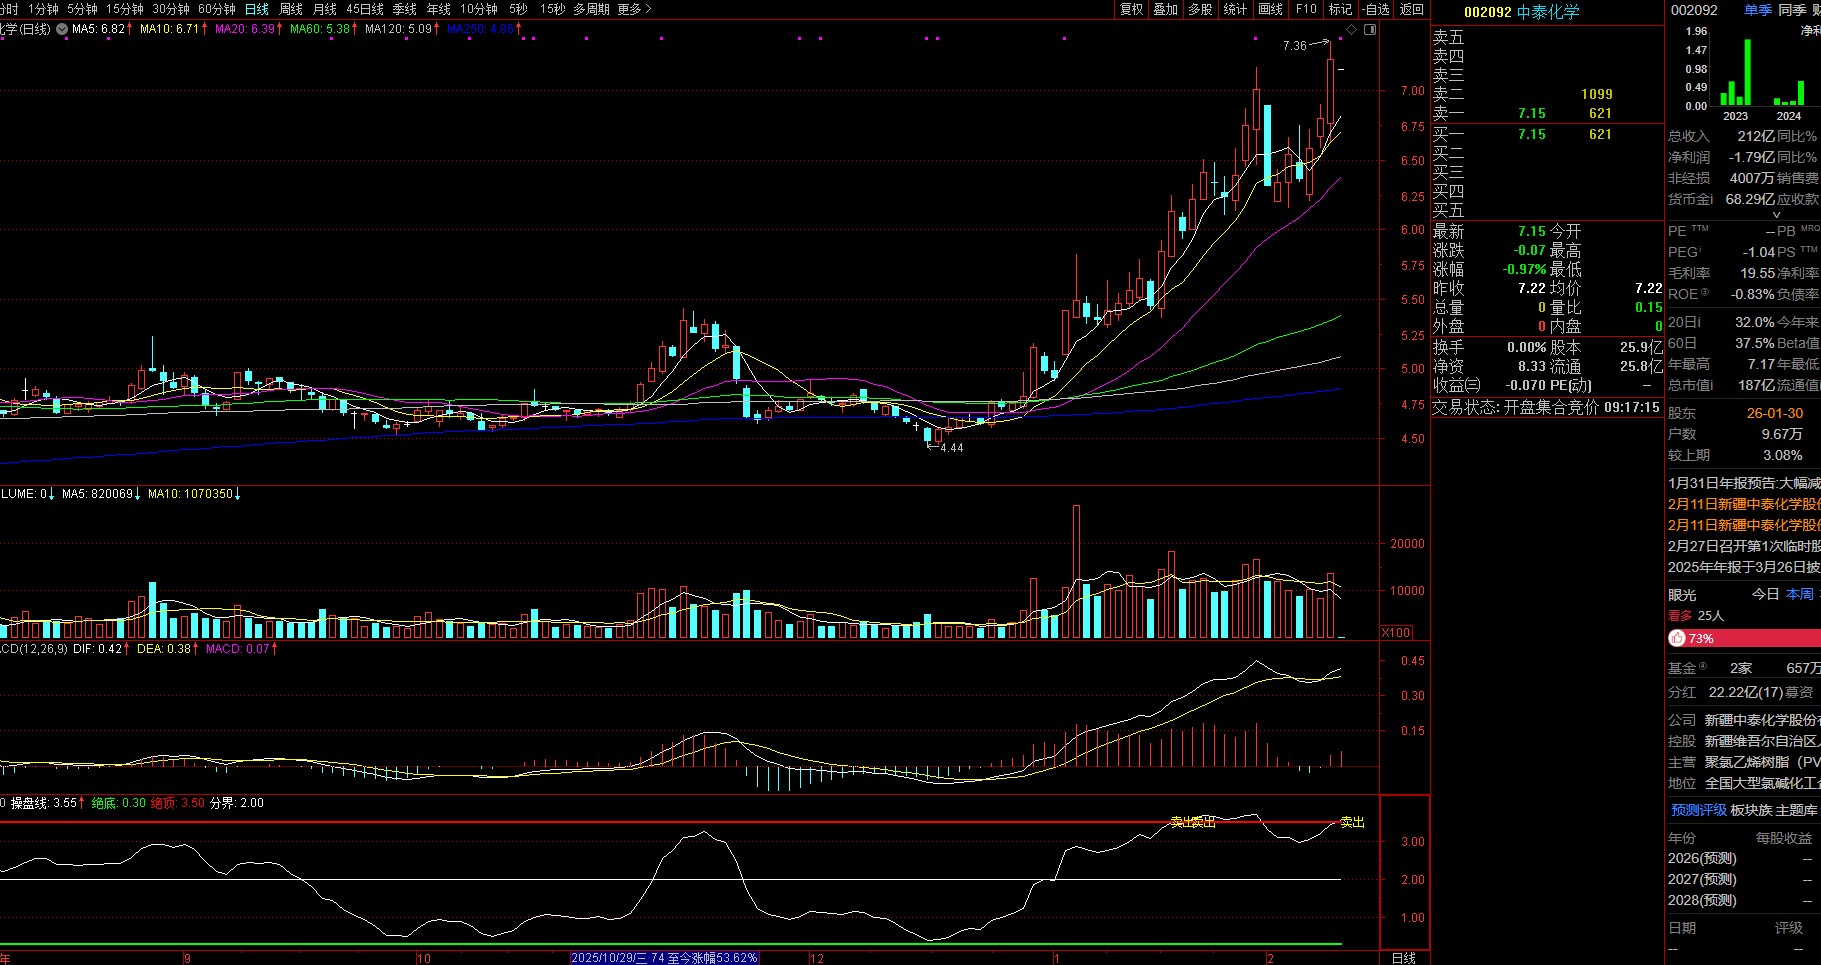Click the 标记 mark button
The image size is (1821, 965).
(x=1340, y=9)
